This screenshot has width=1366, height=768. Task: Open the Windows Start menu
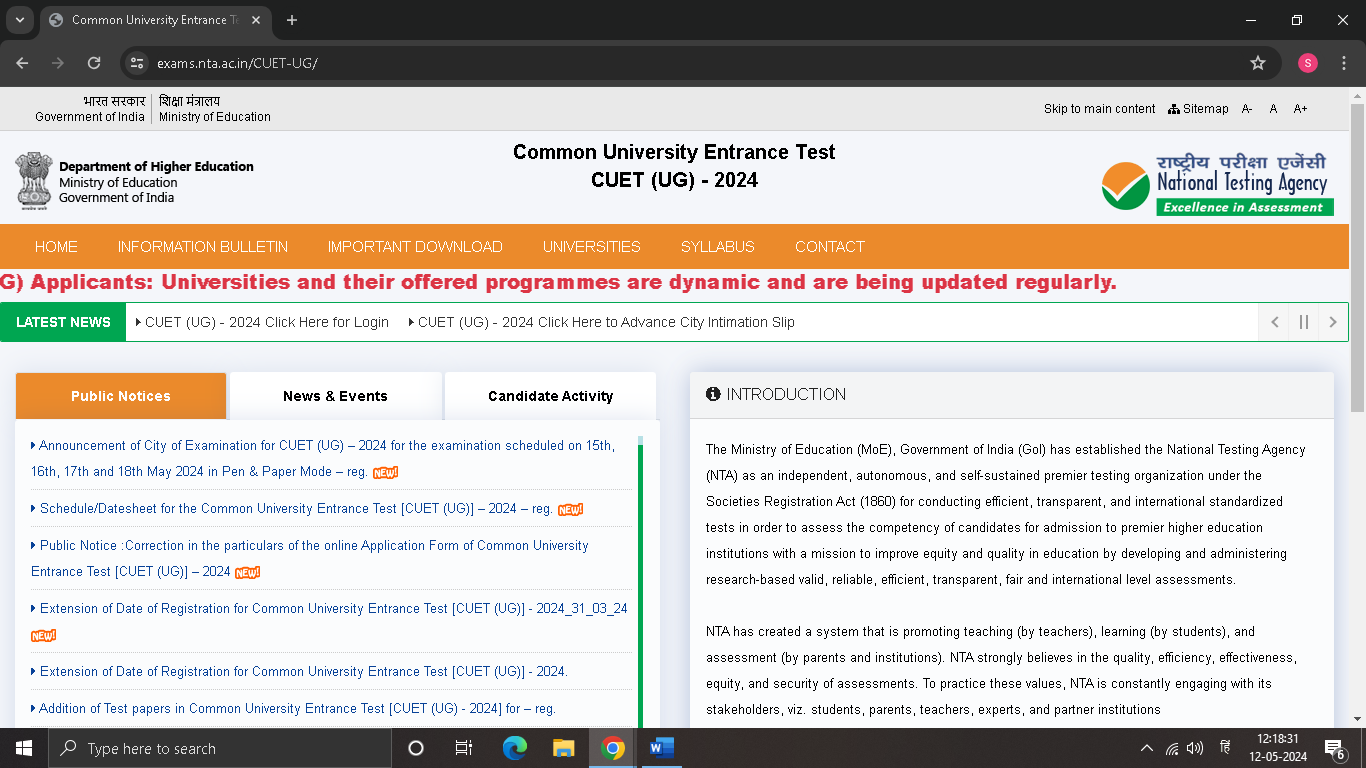24,748
